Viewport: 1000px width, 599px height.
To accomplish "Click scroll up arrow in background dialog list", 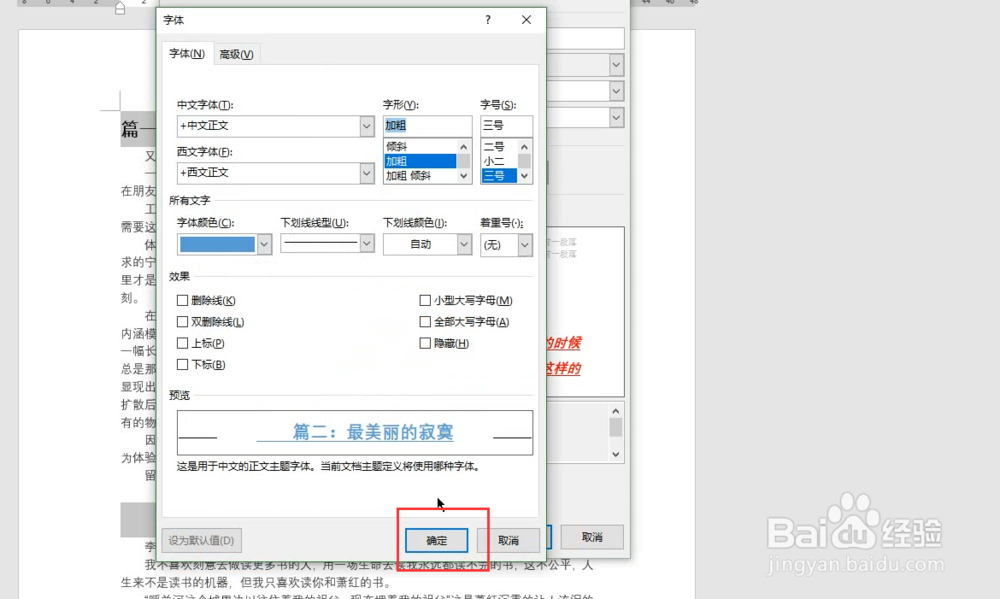I will pos(615,411).
